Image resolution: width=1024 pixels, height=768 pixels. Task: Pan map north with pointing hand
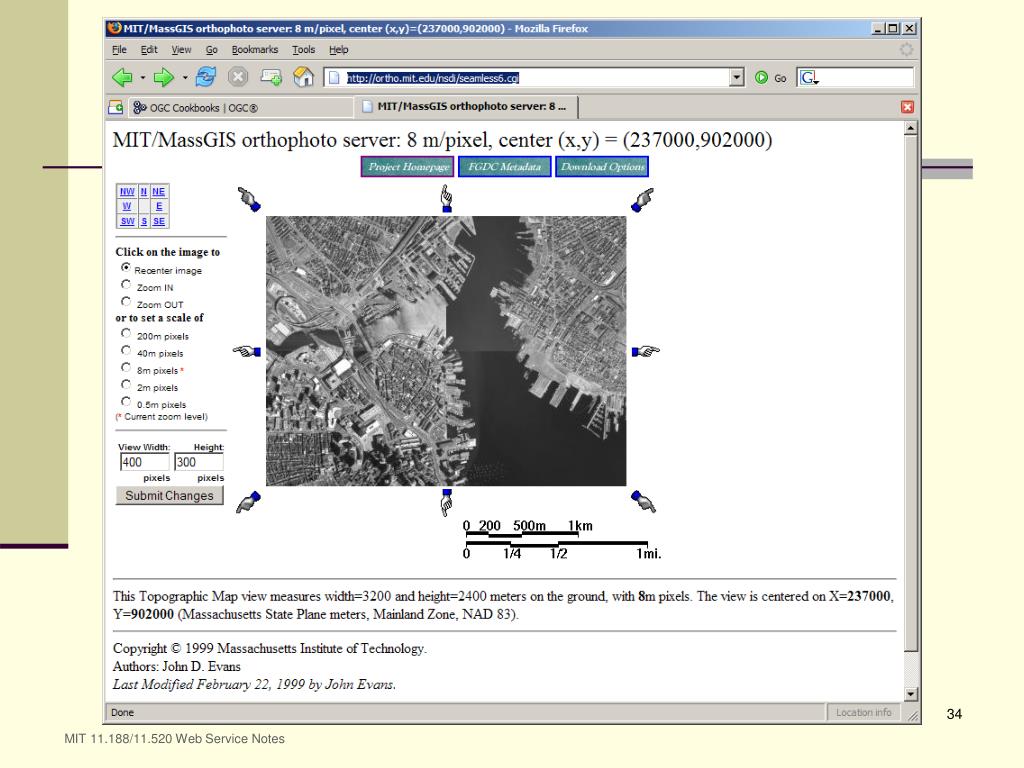click(x=447, y=198)
